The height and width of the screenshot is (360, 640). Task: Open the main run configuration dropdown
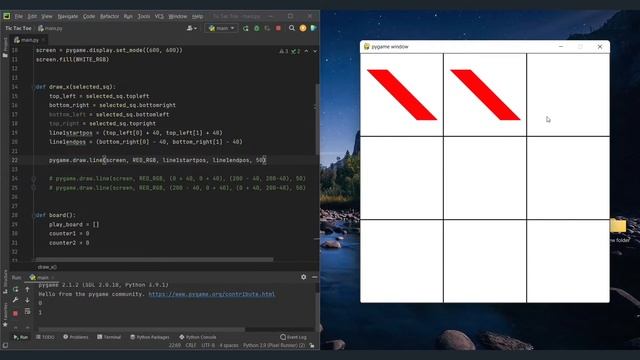[x=221, y=28]
